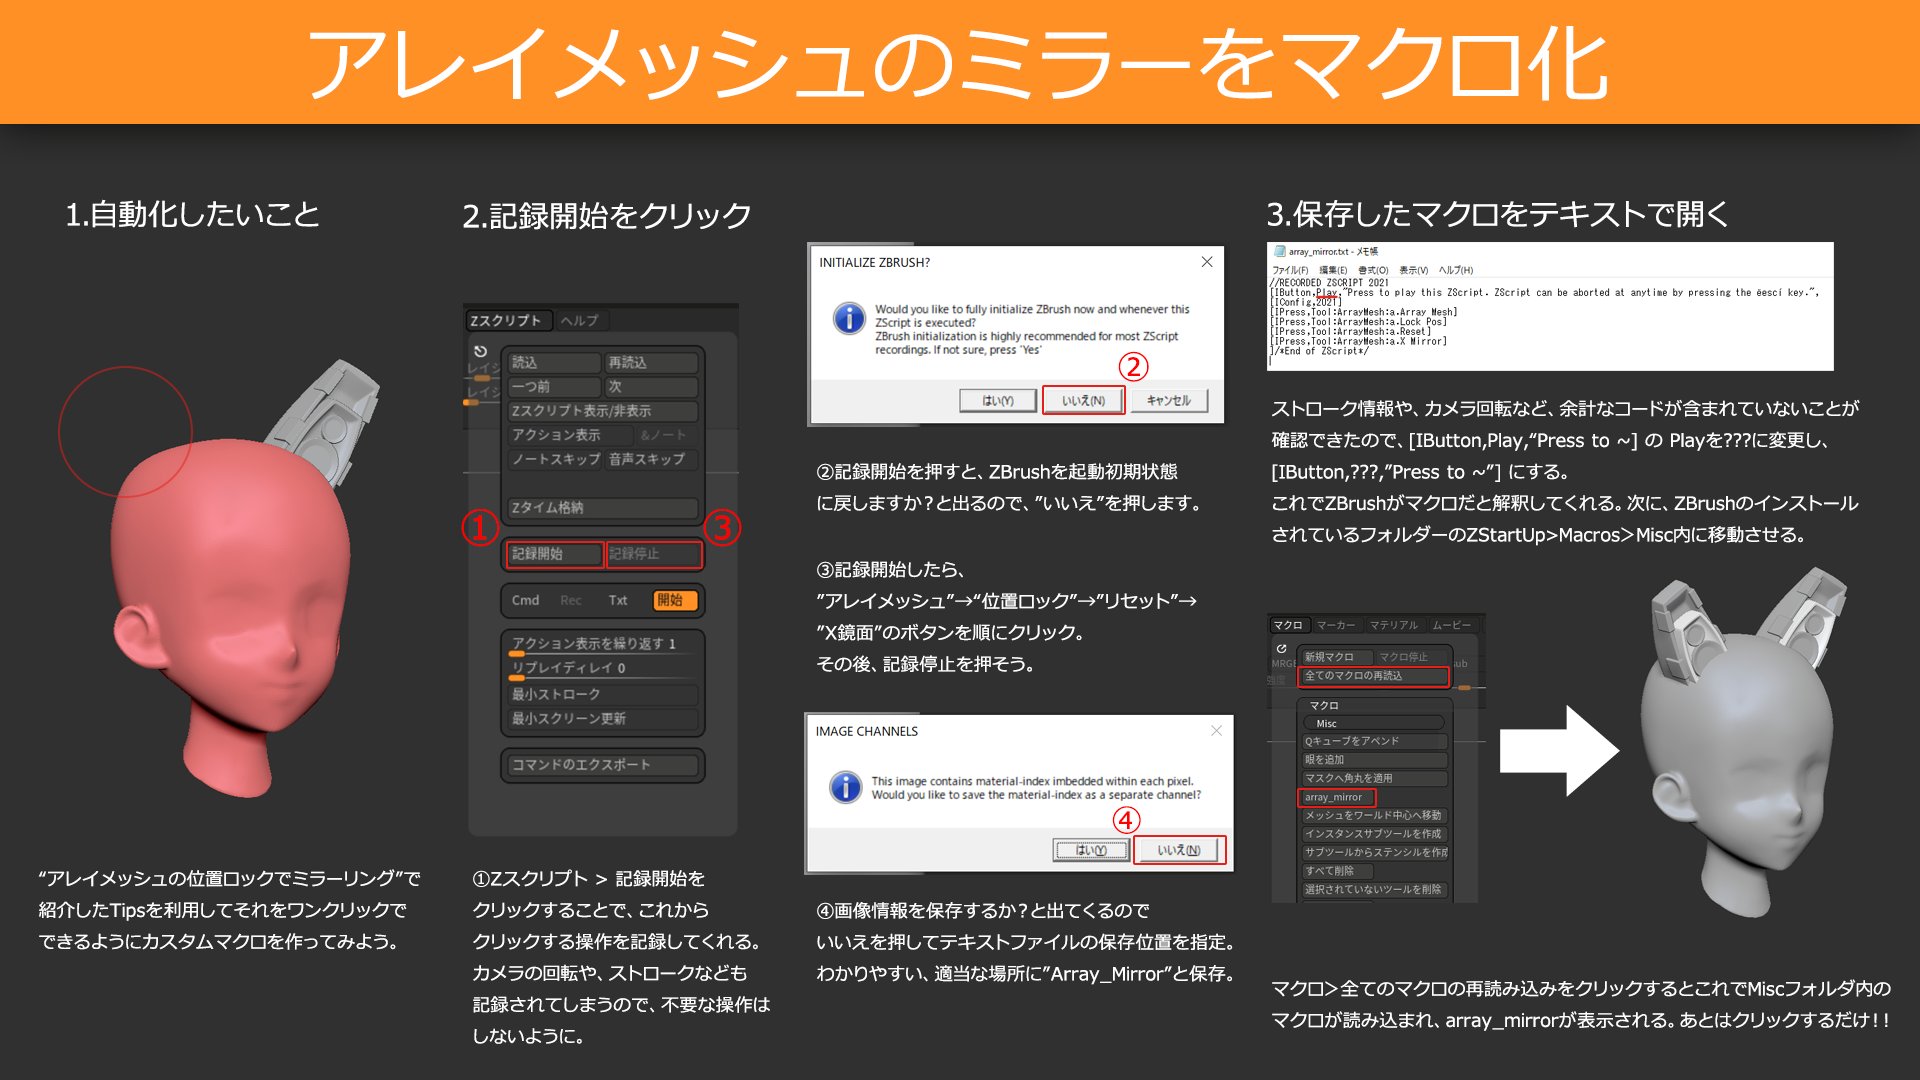
Task: Click the info icon in IMAGE CHANNELS dialog
Action: [845, 787]
